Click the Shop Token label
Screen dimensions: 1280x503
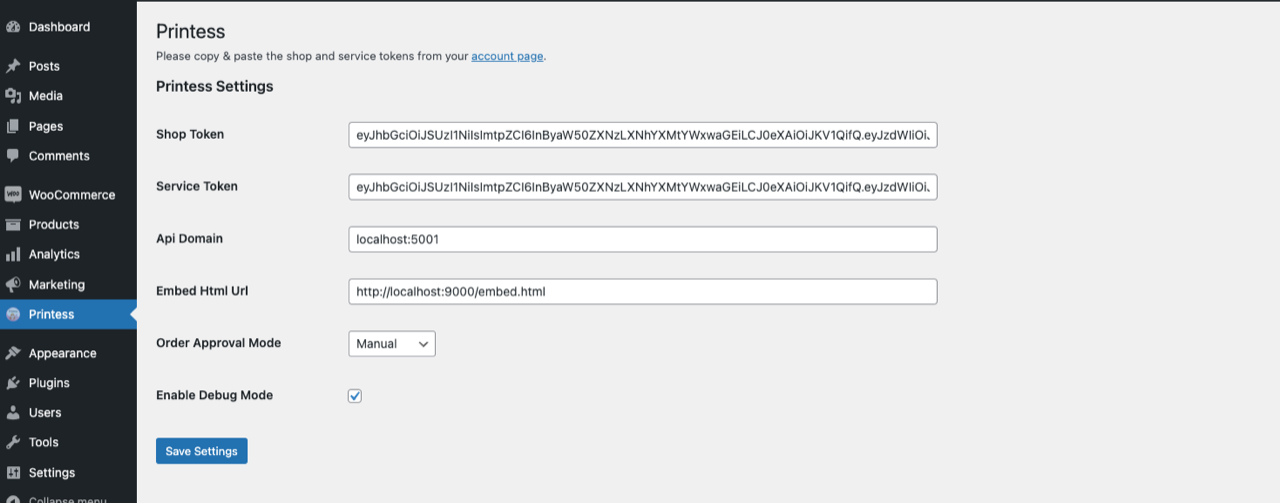coord(190,134)
